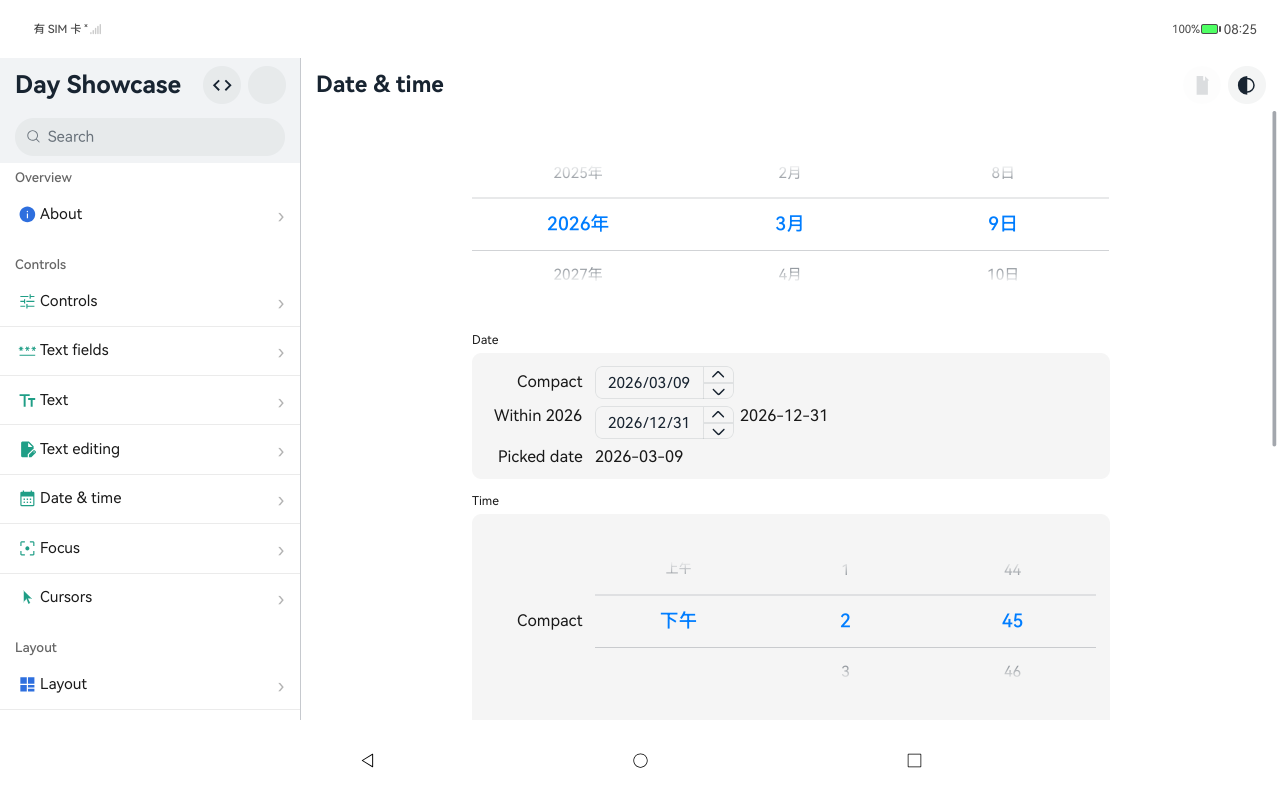Viewport: 1280px width, 800px height.
Task: Tap the circular Home navigation button
Action: click(x=640, y=760)
